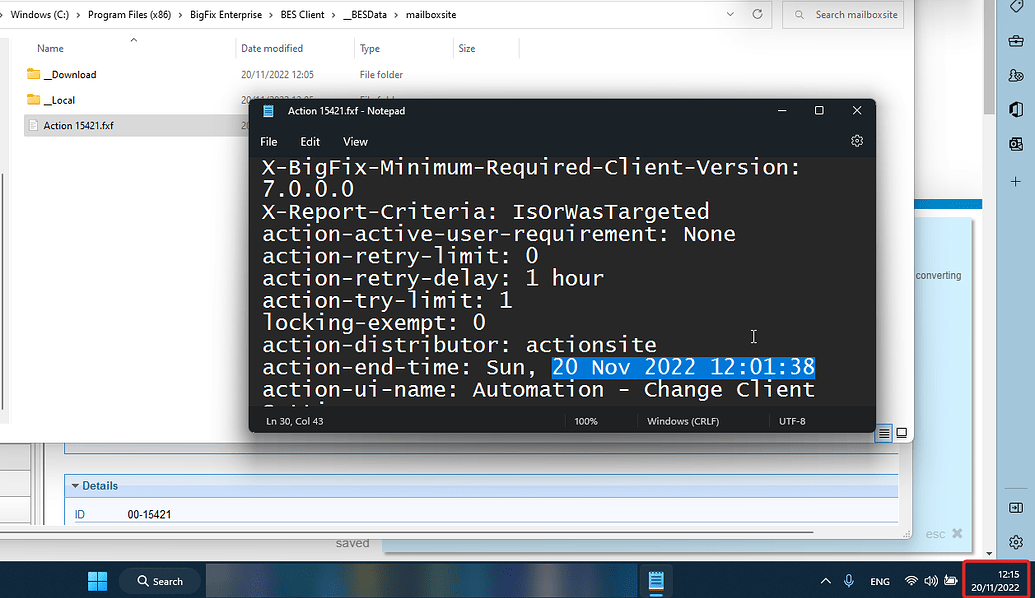
Task: Refresh the mailboxsite folder view
Action: [757, 14]
